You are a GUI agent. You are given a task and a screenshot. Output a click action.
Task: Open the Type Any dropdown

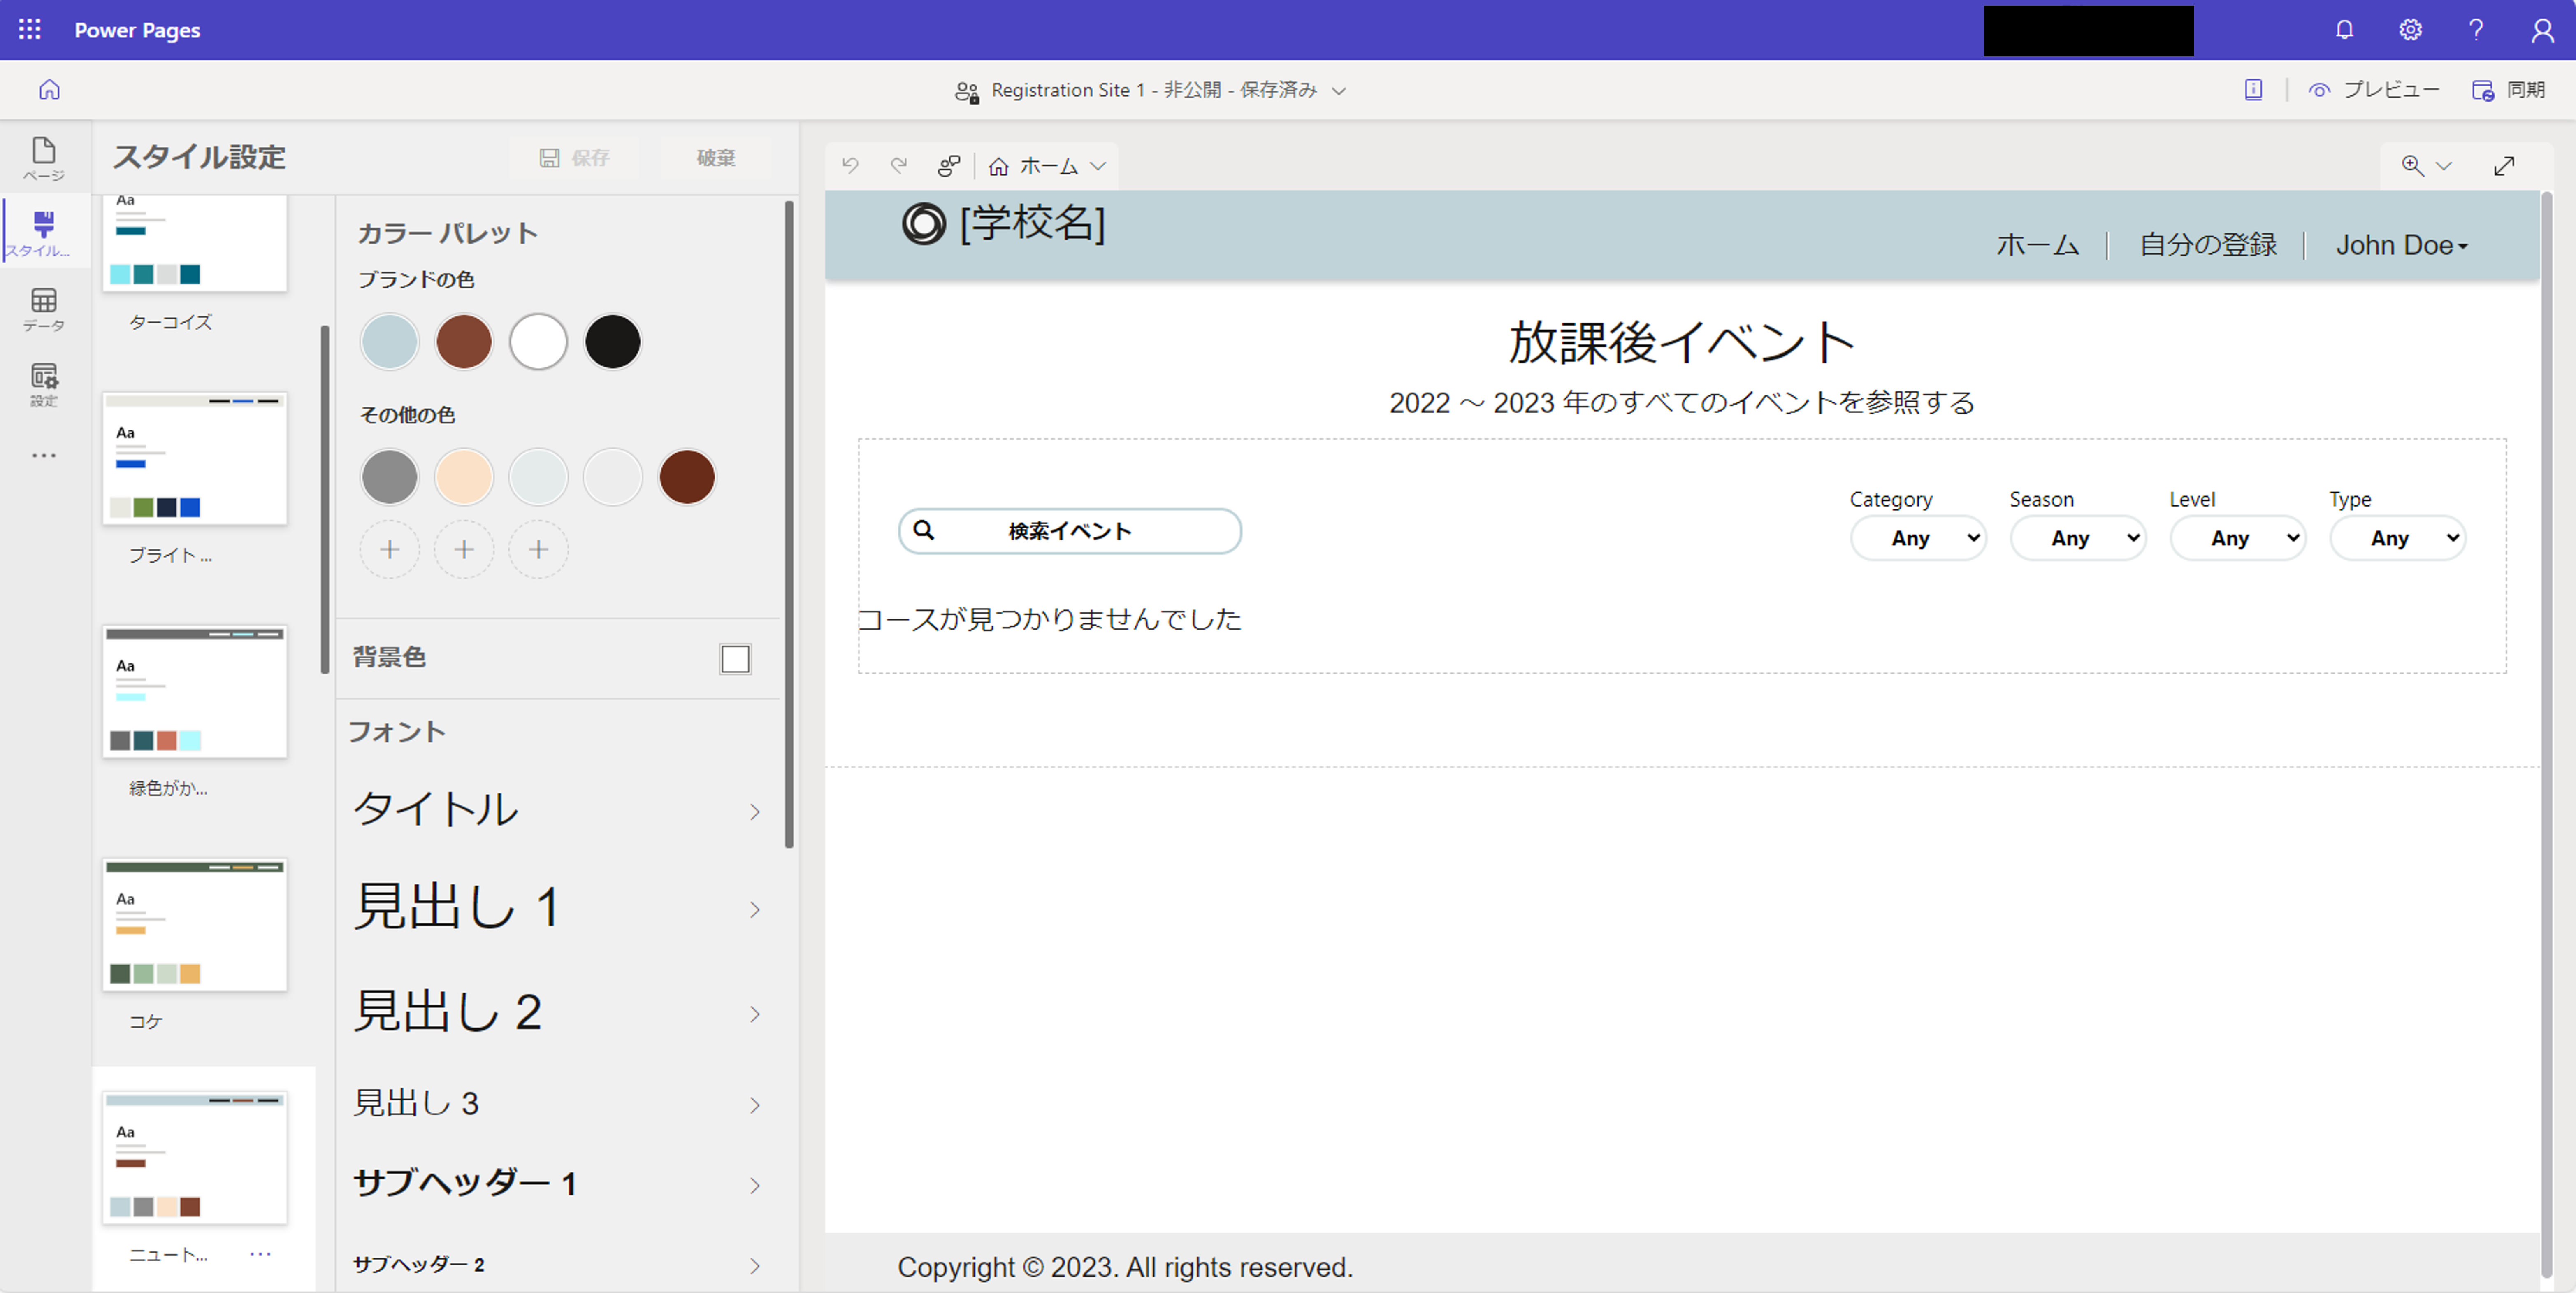[2397, 538]
